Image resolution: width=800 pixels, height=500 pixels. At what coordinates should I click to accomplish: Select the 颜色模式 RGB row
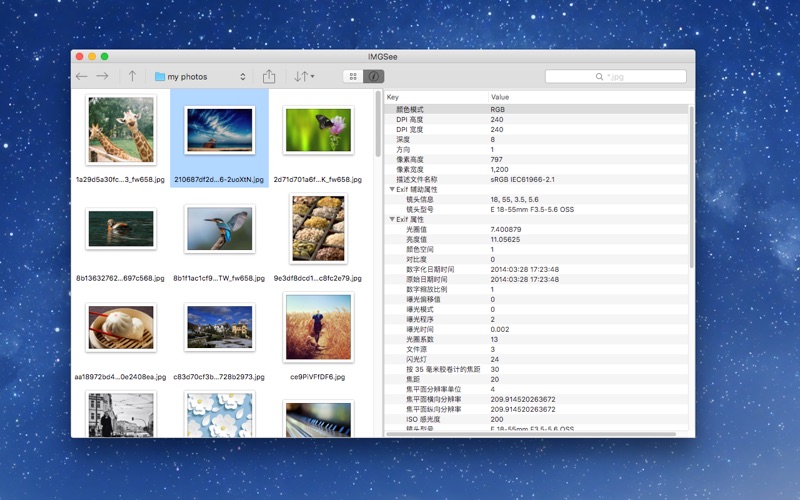[x=537, y=109]
